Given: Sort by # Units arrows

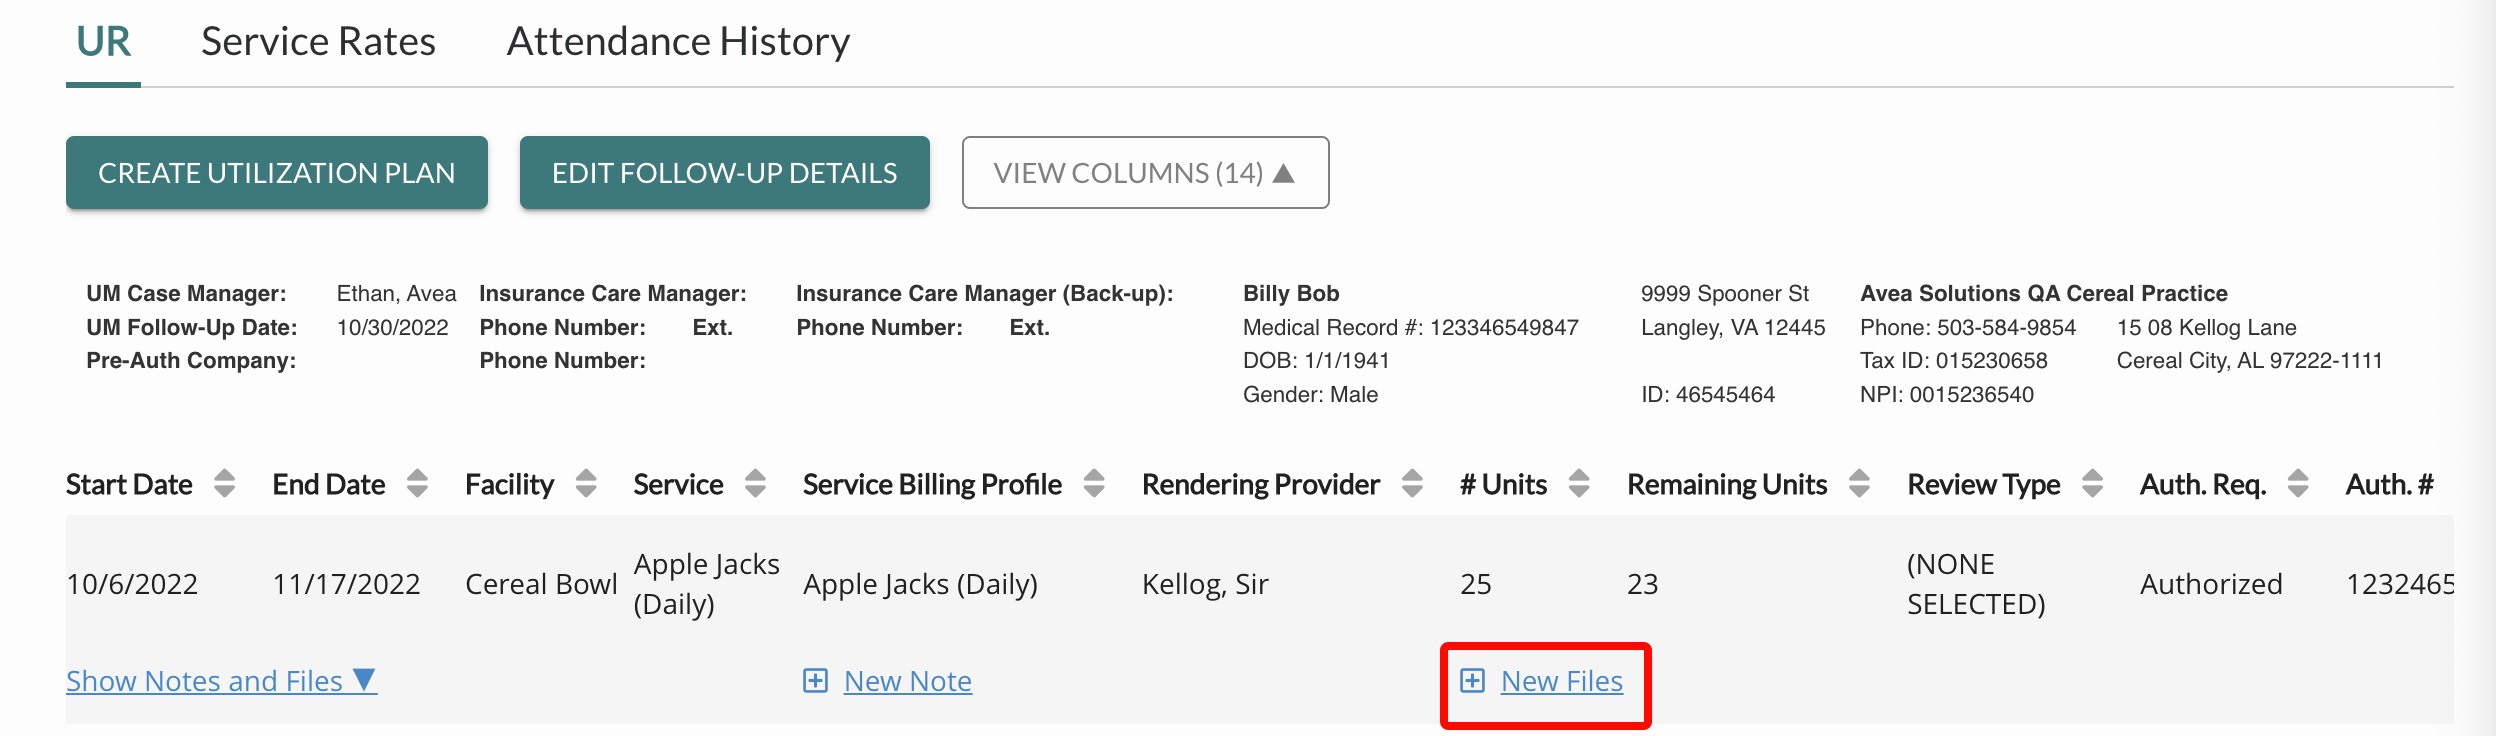Looking at the screenshot, I should [x=1579, y=484].
